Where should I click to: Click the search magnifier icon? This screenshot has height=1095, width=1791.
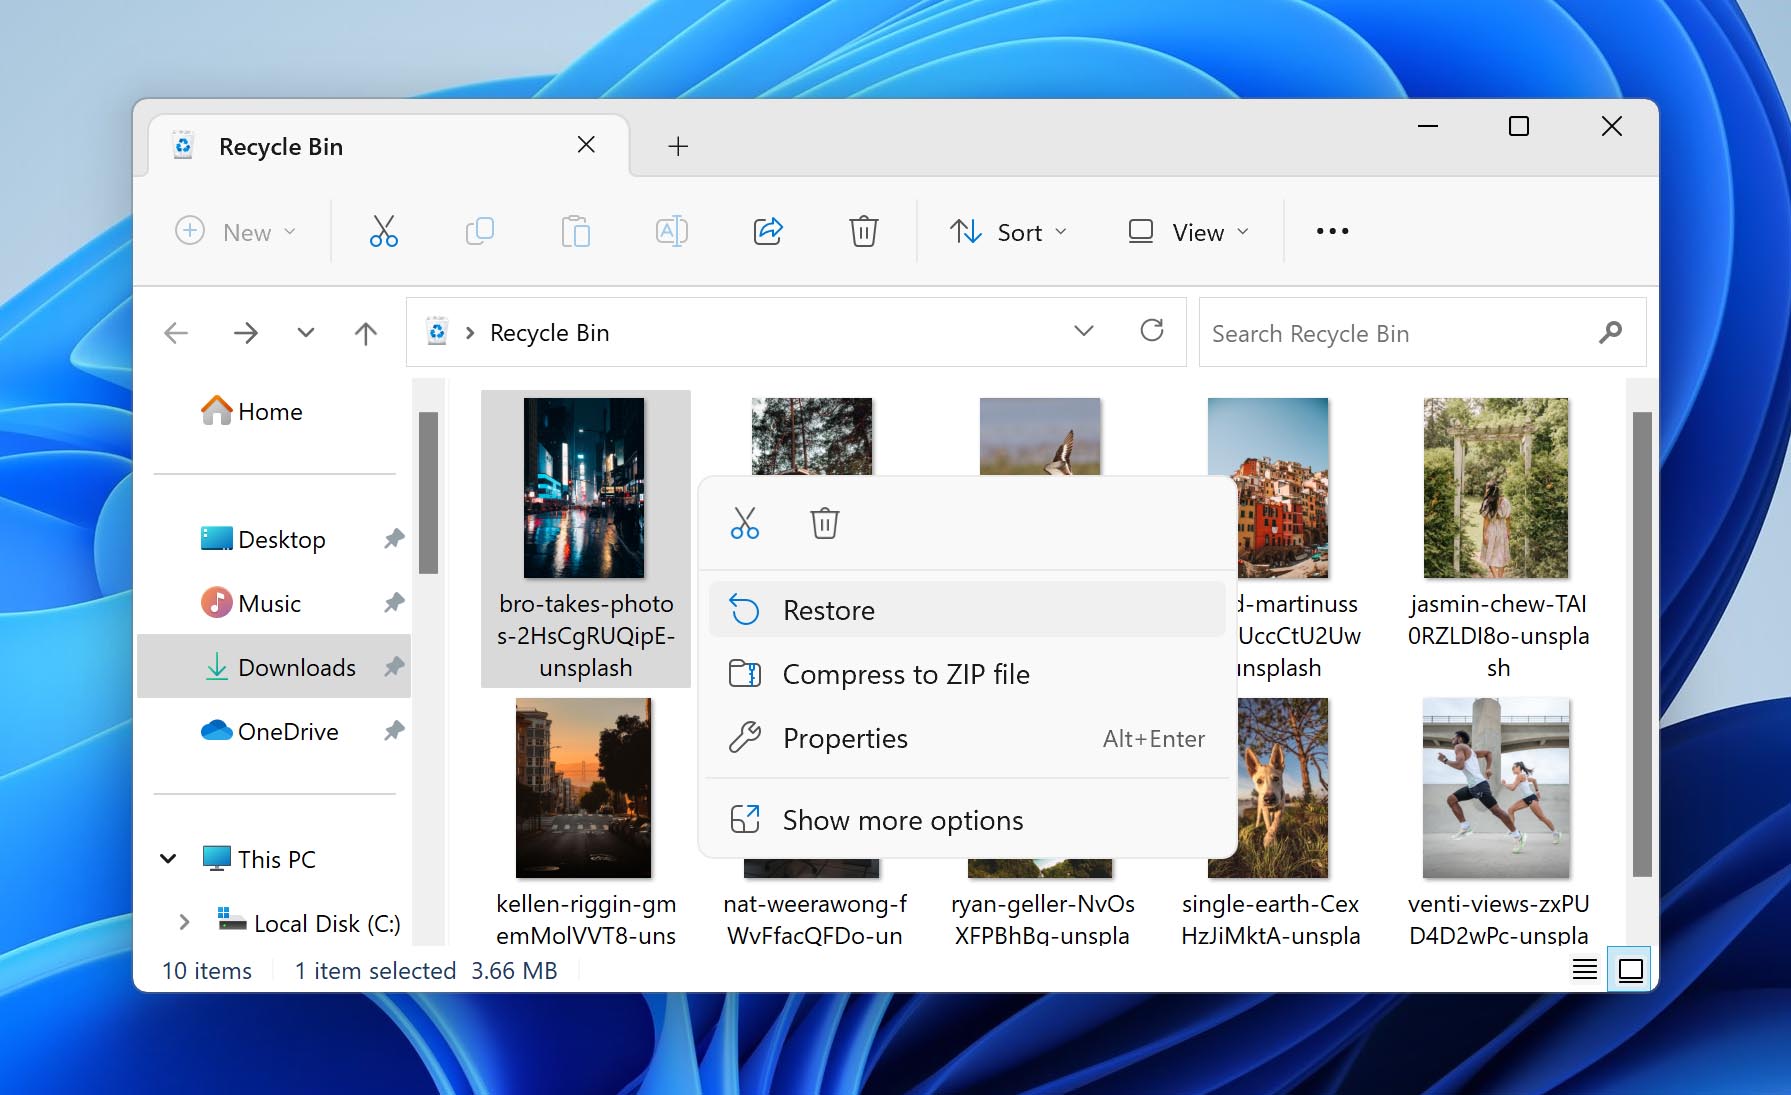pos(1610,332)
